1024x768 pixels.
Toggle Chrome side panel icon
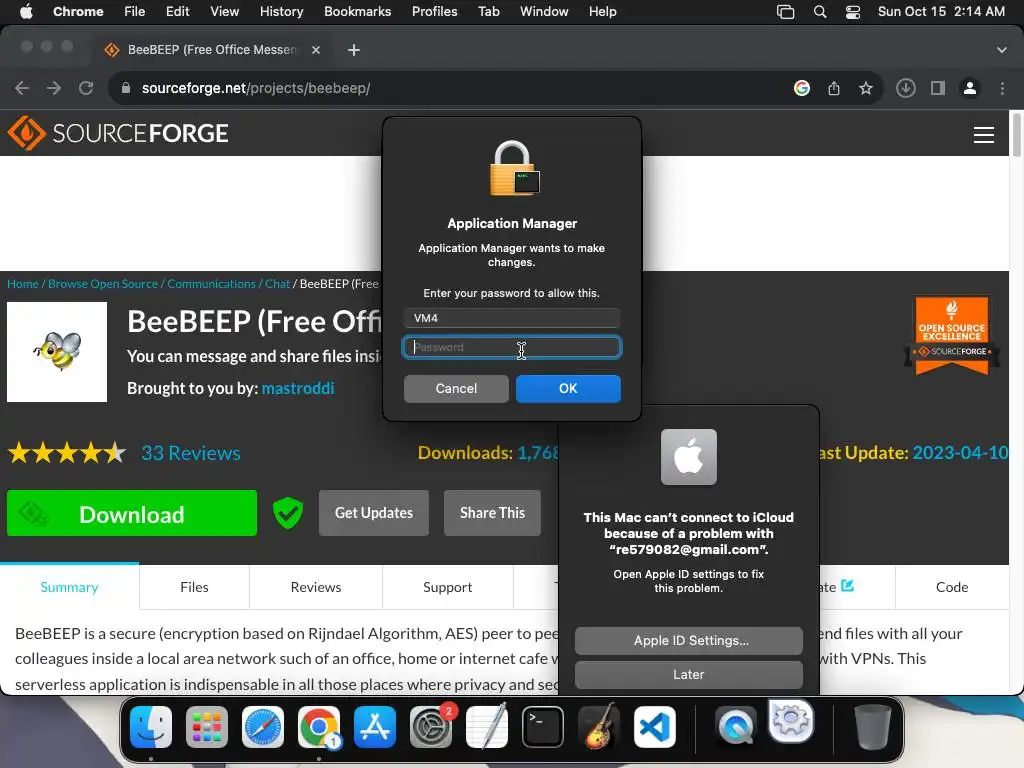938,88
